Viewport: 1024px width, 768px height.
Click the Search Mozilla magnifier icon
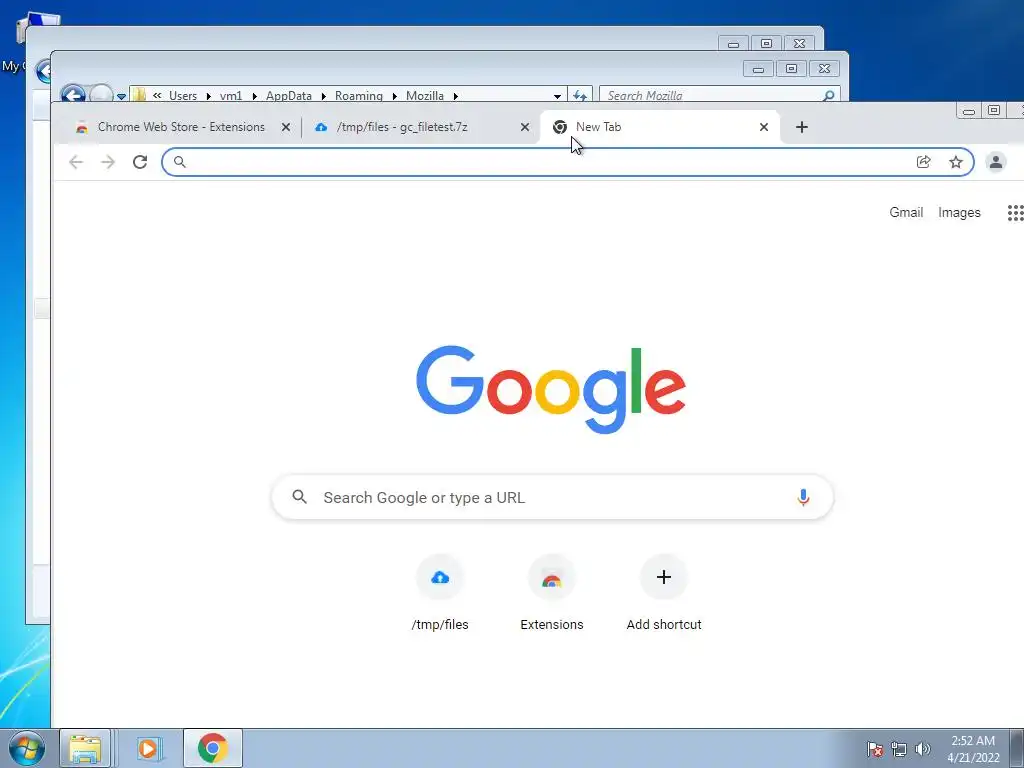coord(829,95)
